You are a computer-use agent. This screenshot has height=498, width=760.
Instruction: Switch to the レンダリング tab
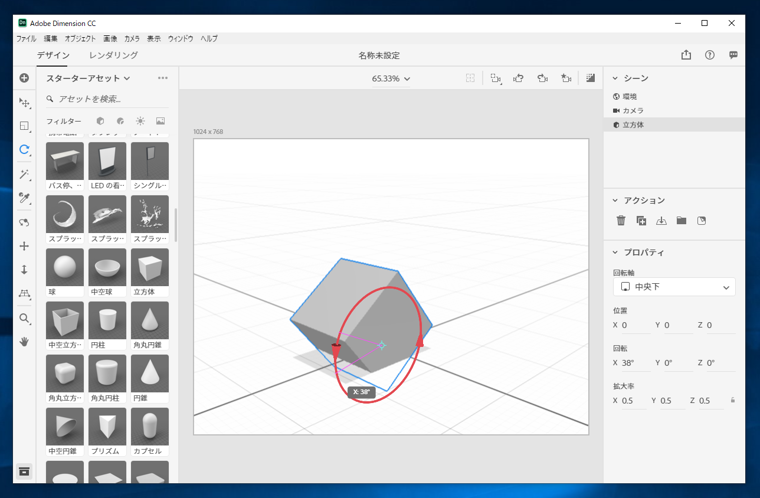pos(113,55)
